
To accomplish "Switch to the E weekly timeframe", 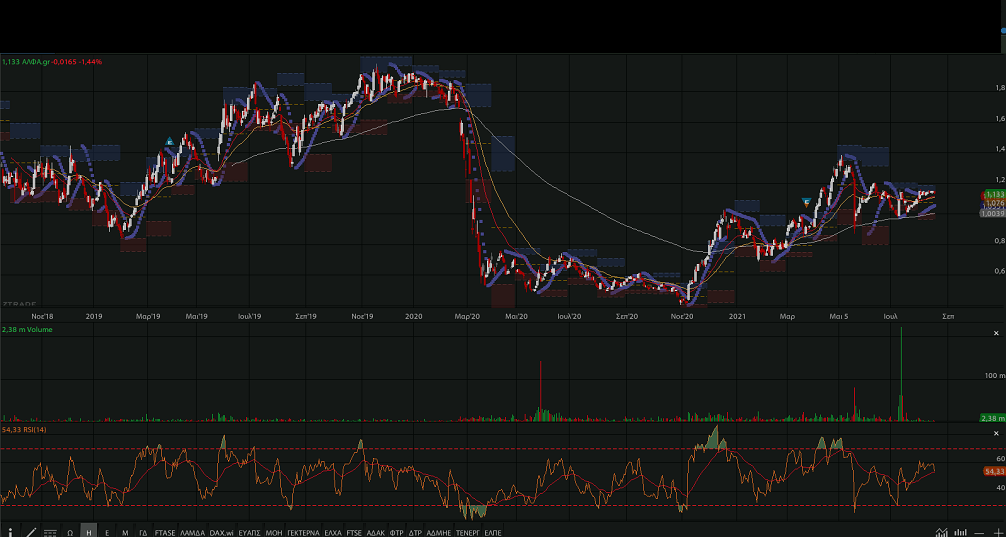I will (107, 532).
